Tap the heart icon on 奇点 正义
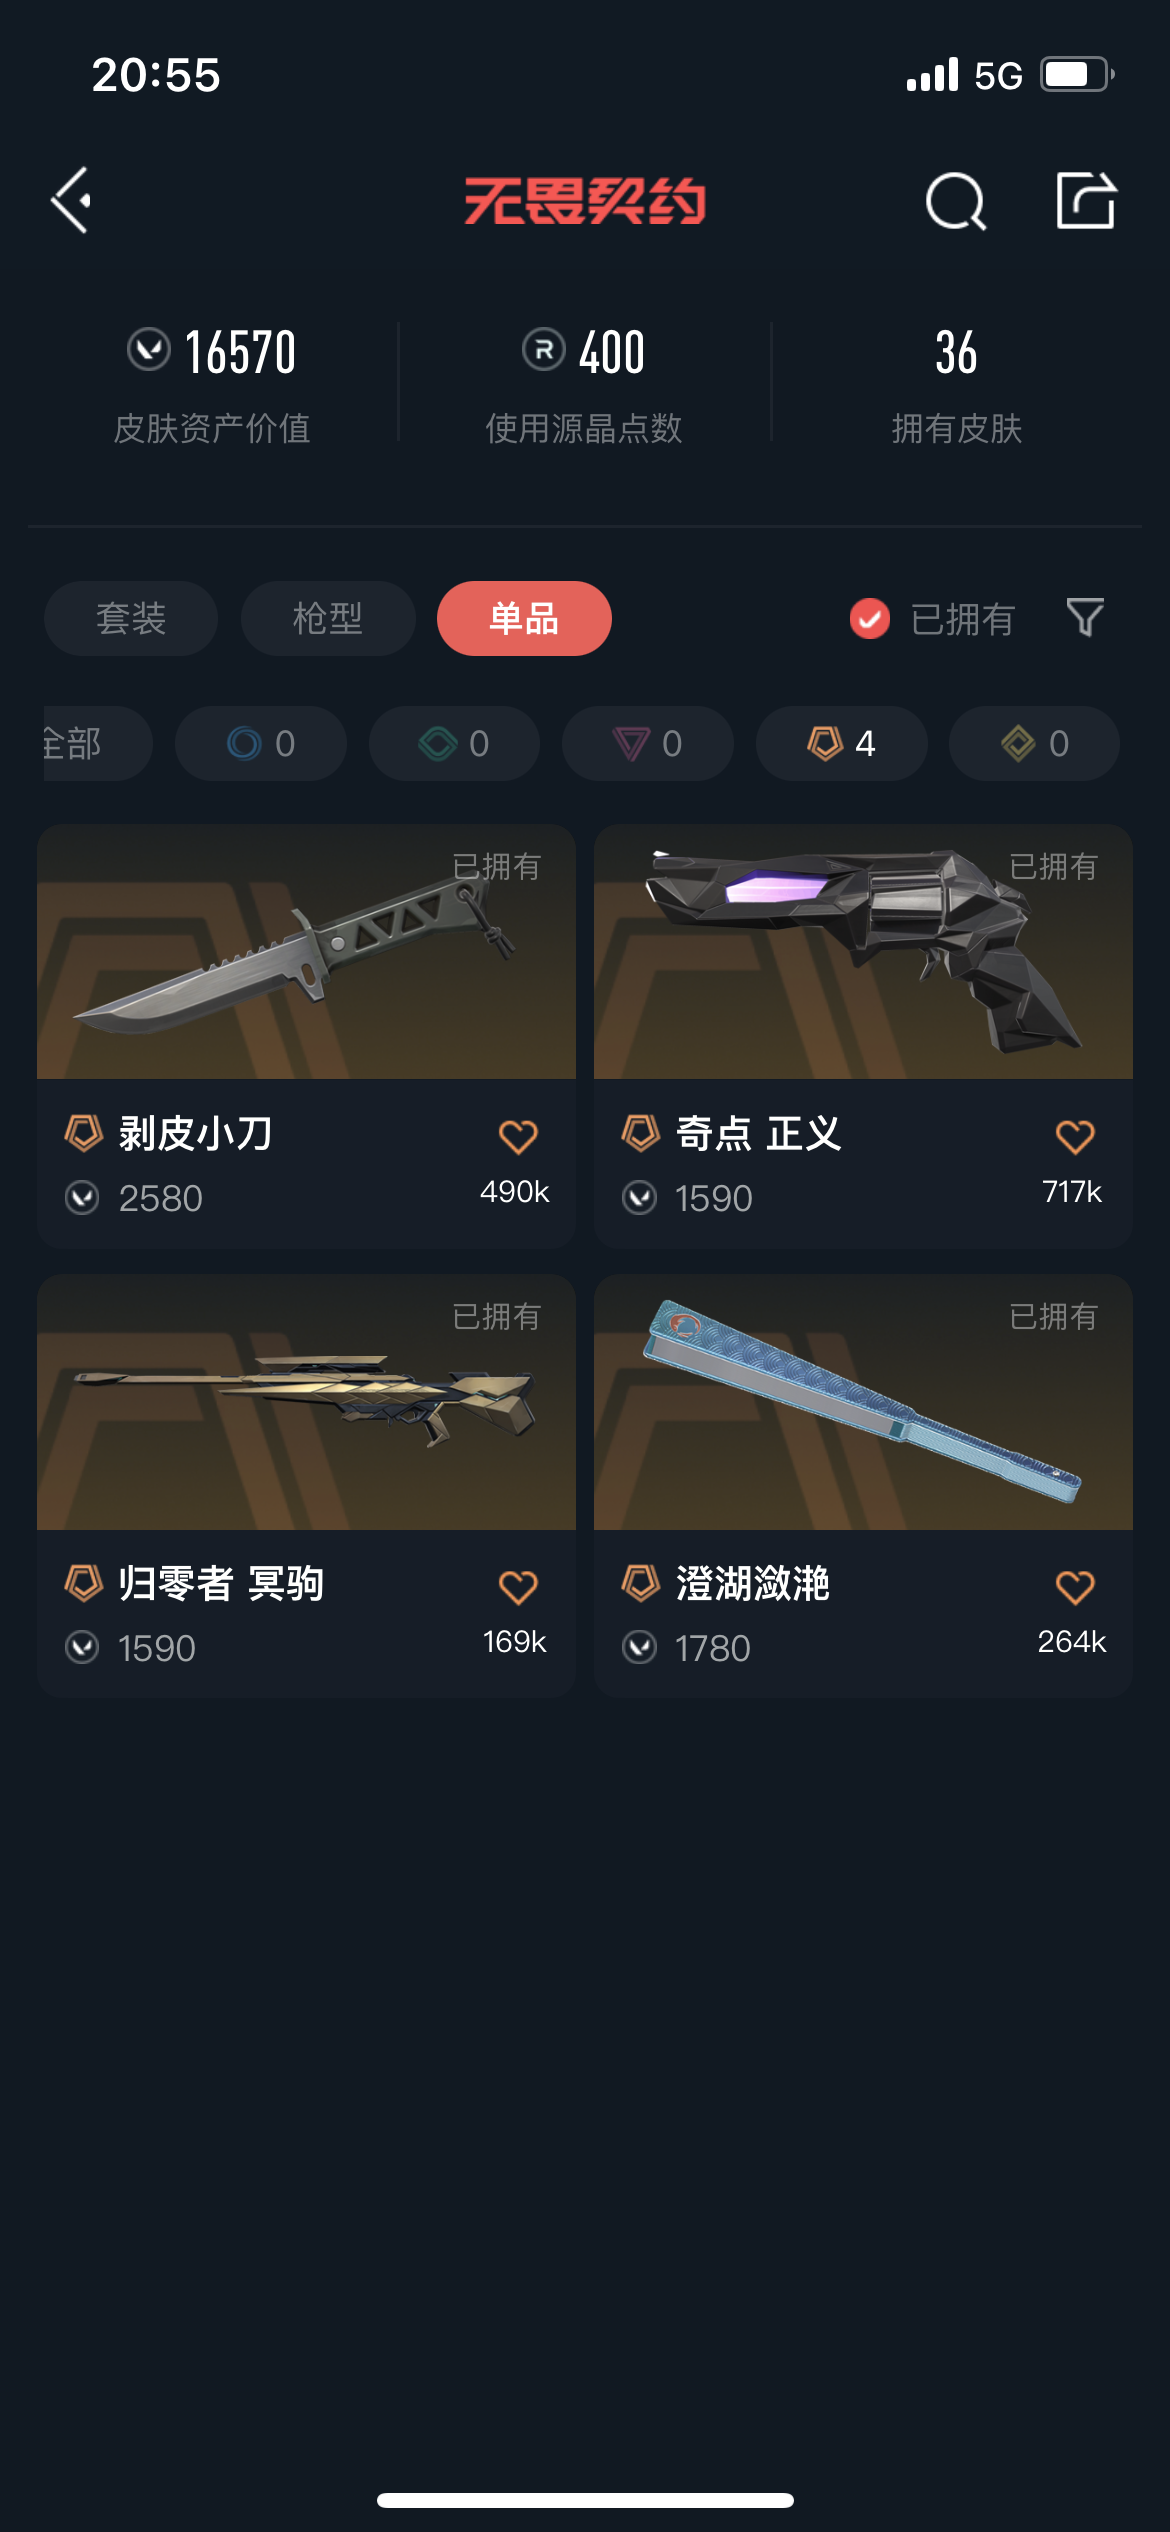The width and height of the screenshot is (1170, 2532). click(1075, 1137)
